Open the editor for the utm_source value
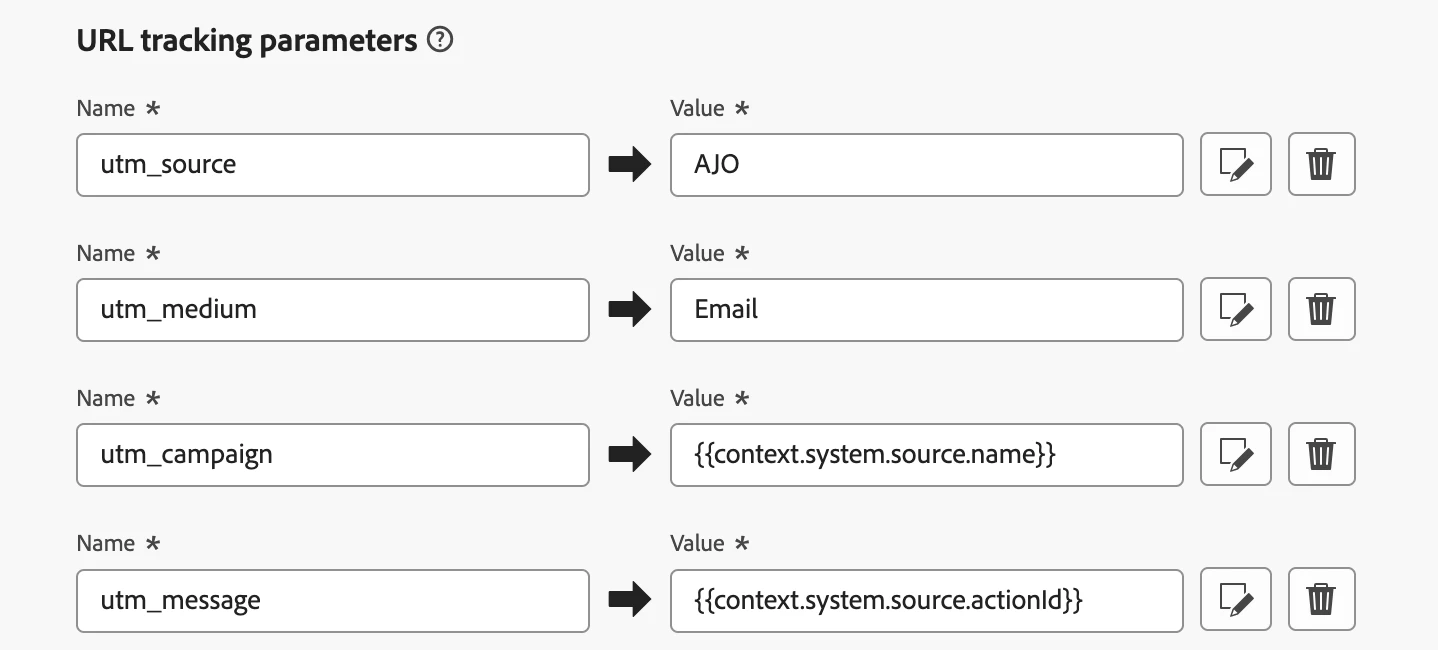 tap(1235, 164)
